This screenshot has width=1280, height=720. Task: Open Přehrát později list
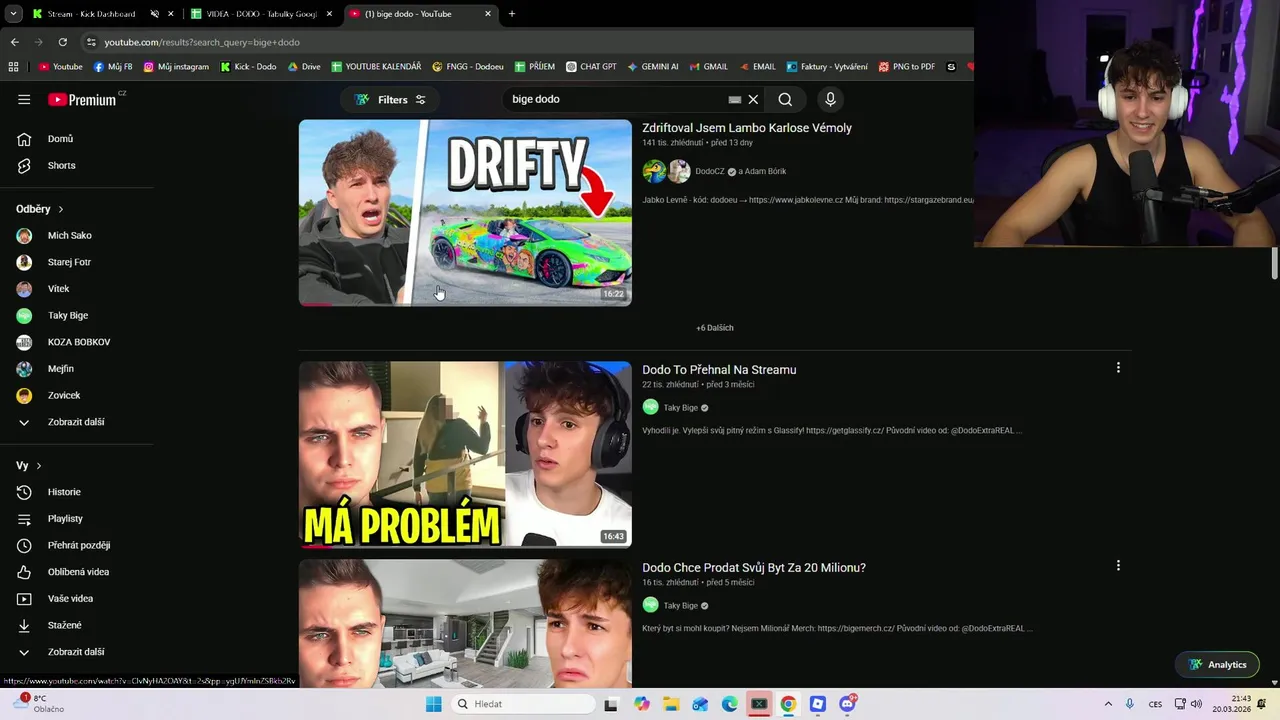(77, 545)
